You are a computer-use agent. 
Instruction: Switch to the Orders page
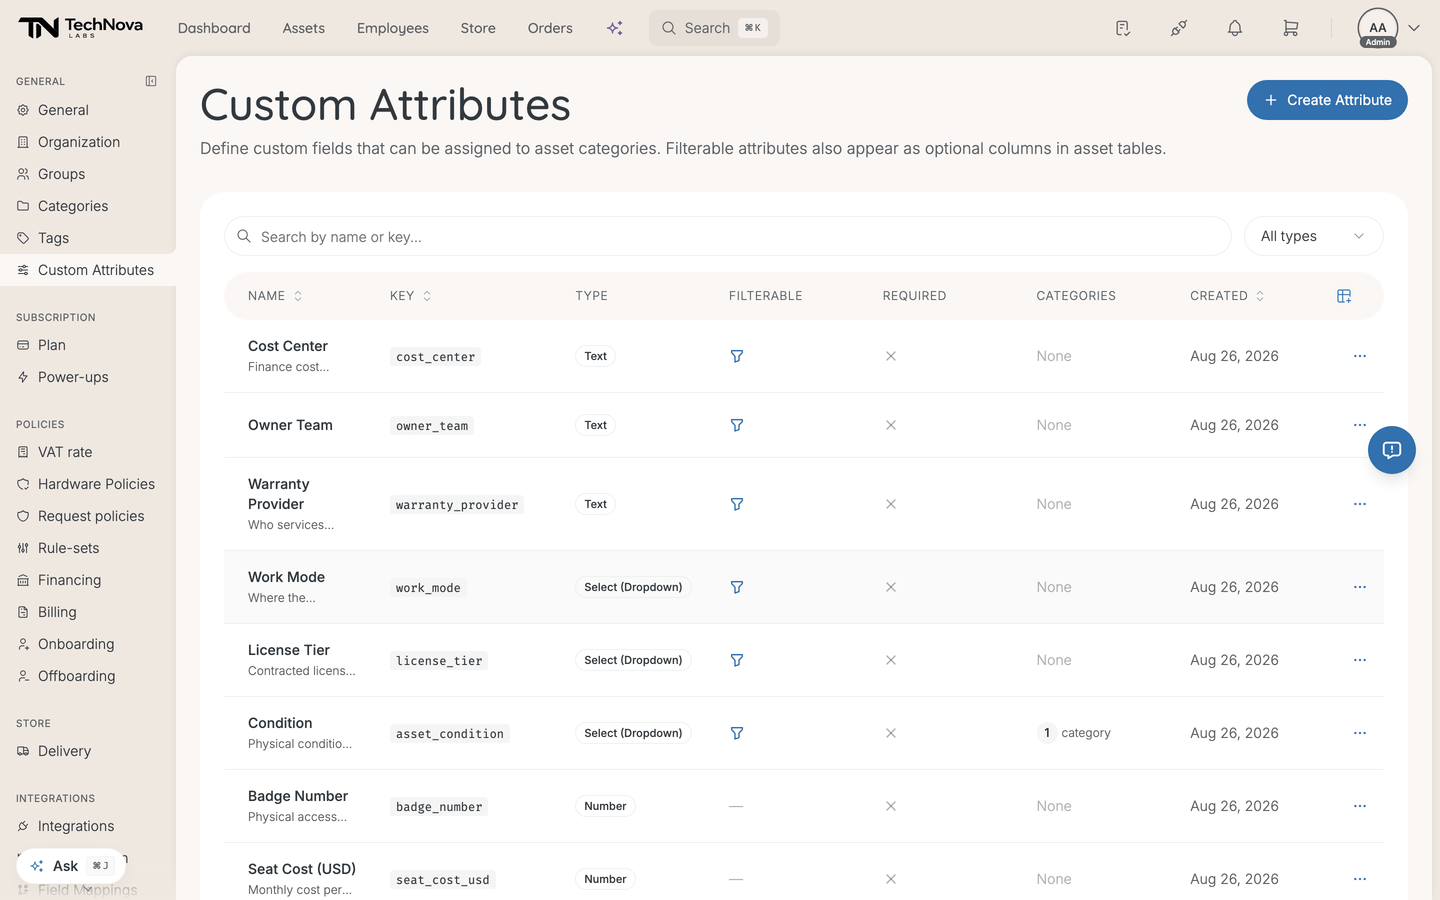coord(550,28)
